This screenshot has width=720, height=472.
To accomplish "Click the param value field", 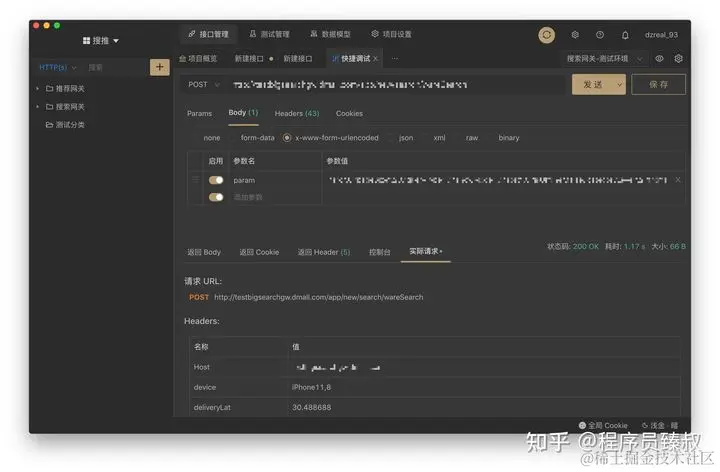I will tap(498, 180).
